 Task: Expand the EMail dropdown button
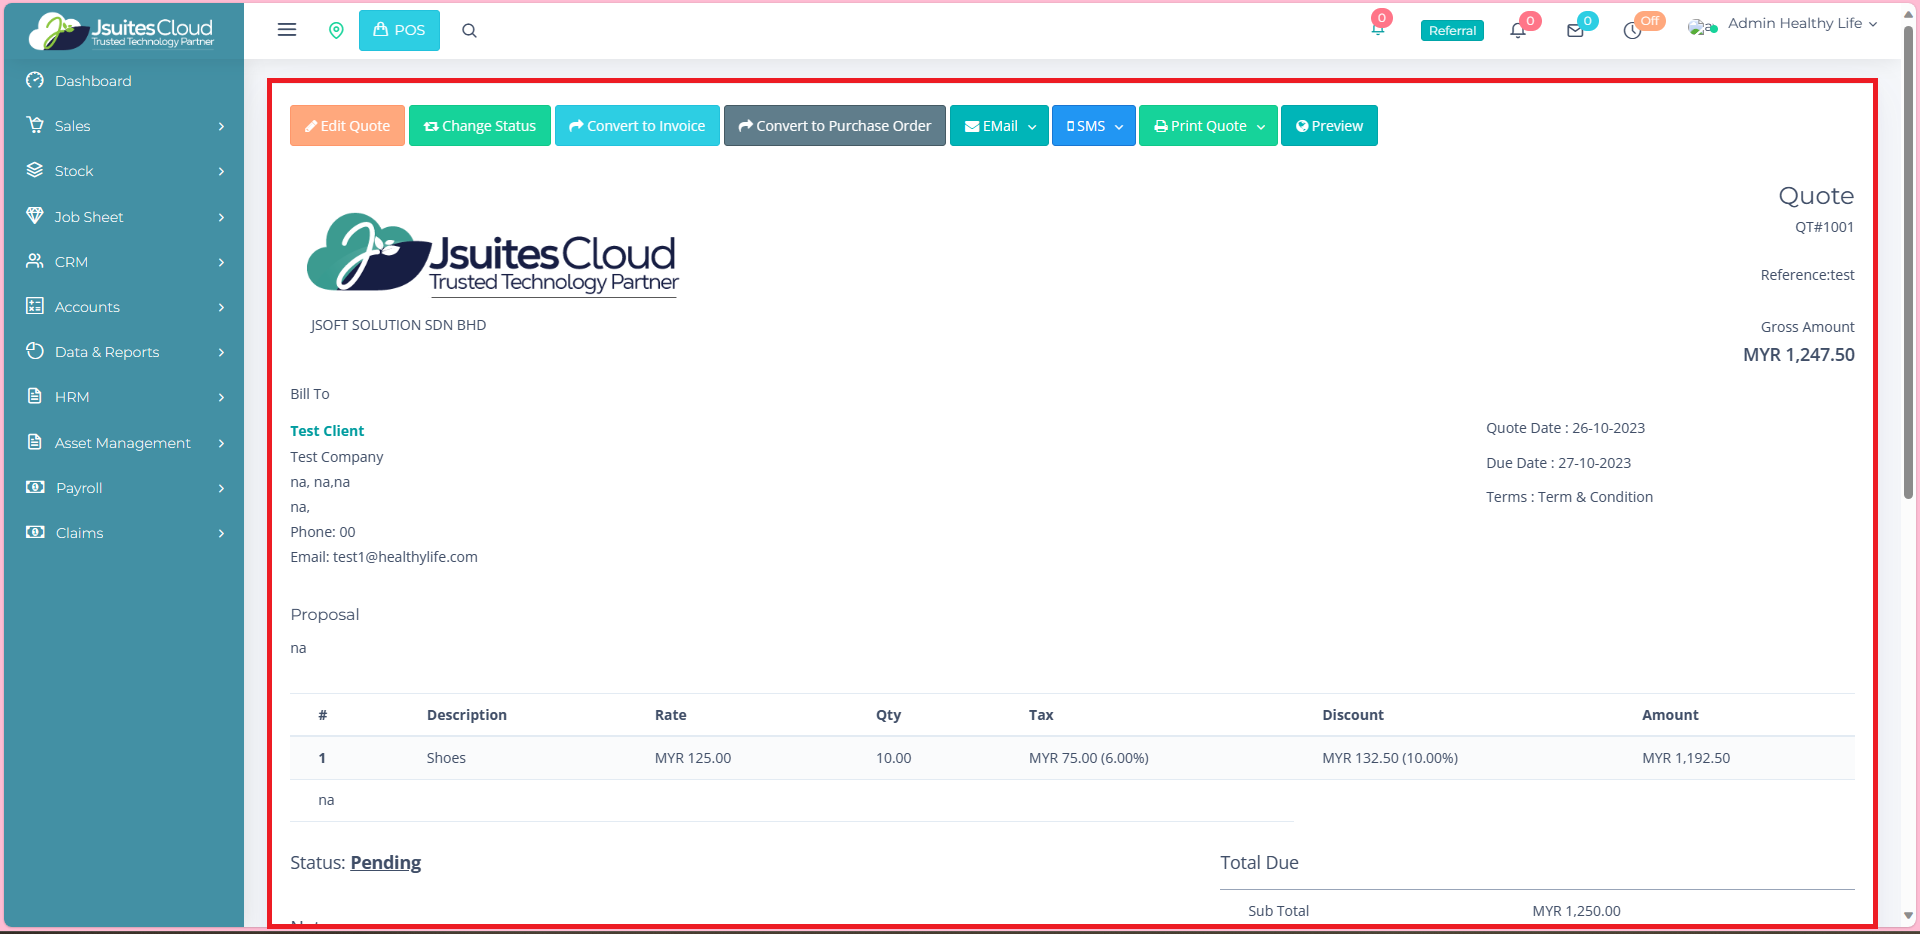tap(999, 126)
